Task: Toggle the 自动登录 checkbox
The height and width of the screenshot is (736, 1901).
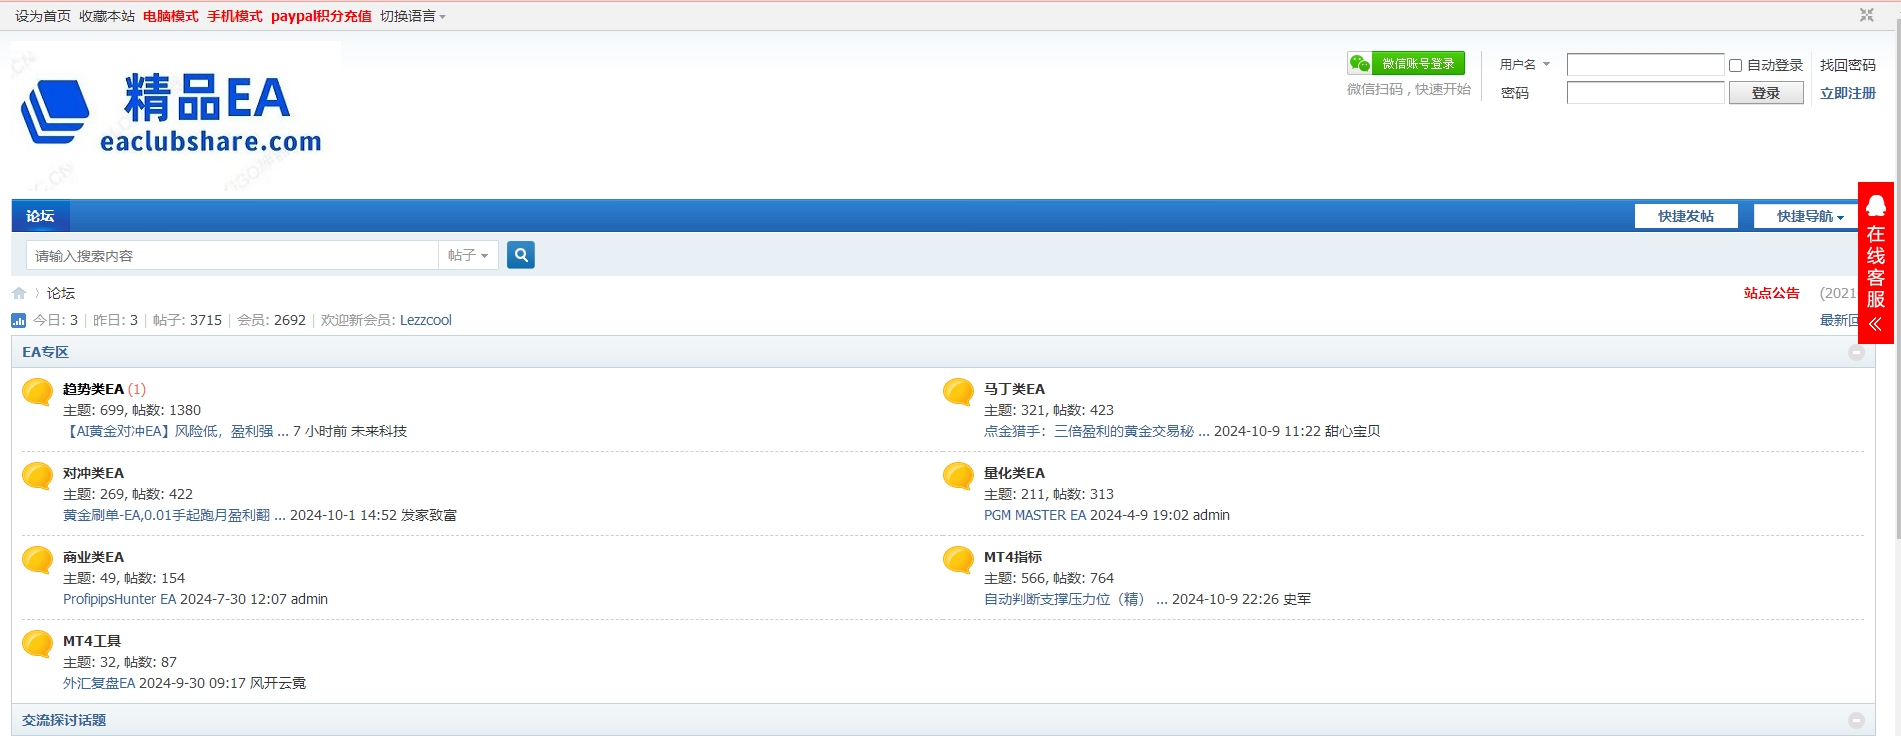Action: pyautogui.click(x=1736, y=65)
